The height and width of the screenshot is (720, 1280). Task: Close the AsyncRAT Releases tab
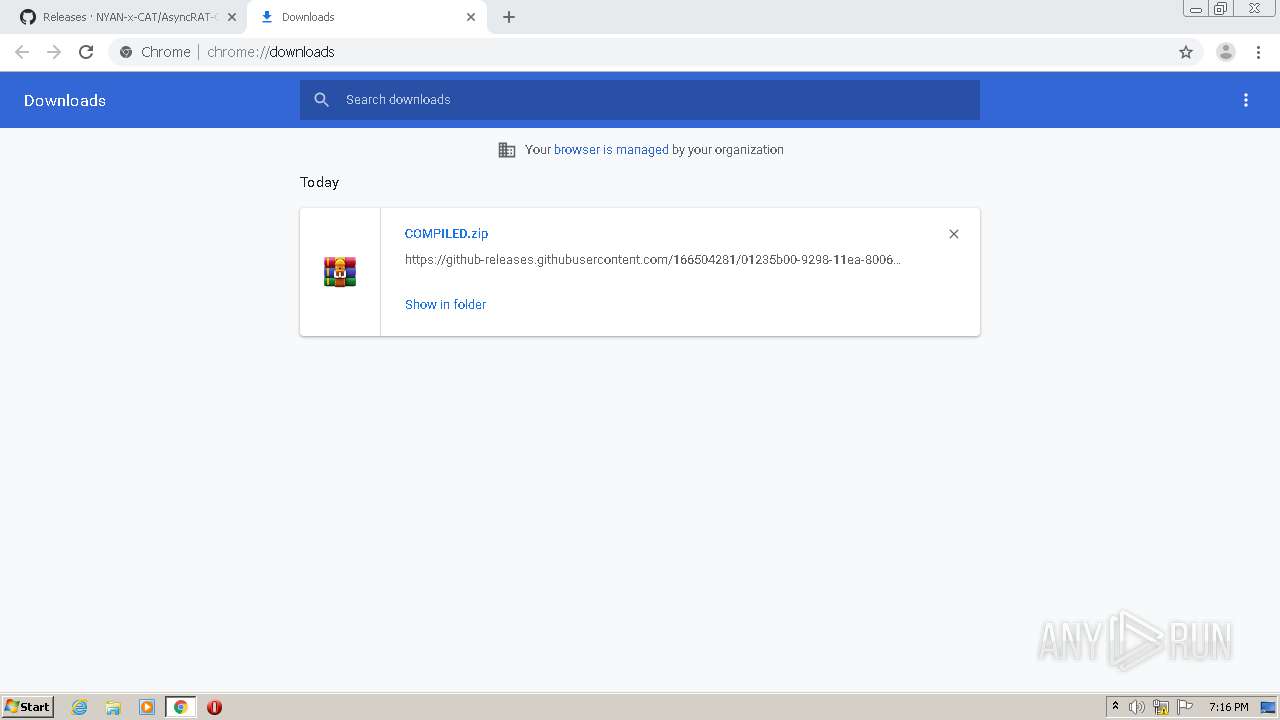(x=232, y=17)
